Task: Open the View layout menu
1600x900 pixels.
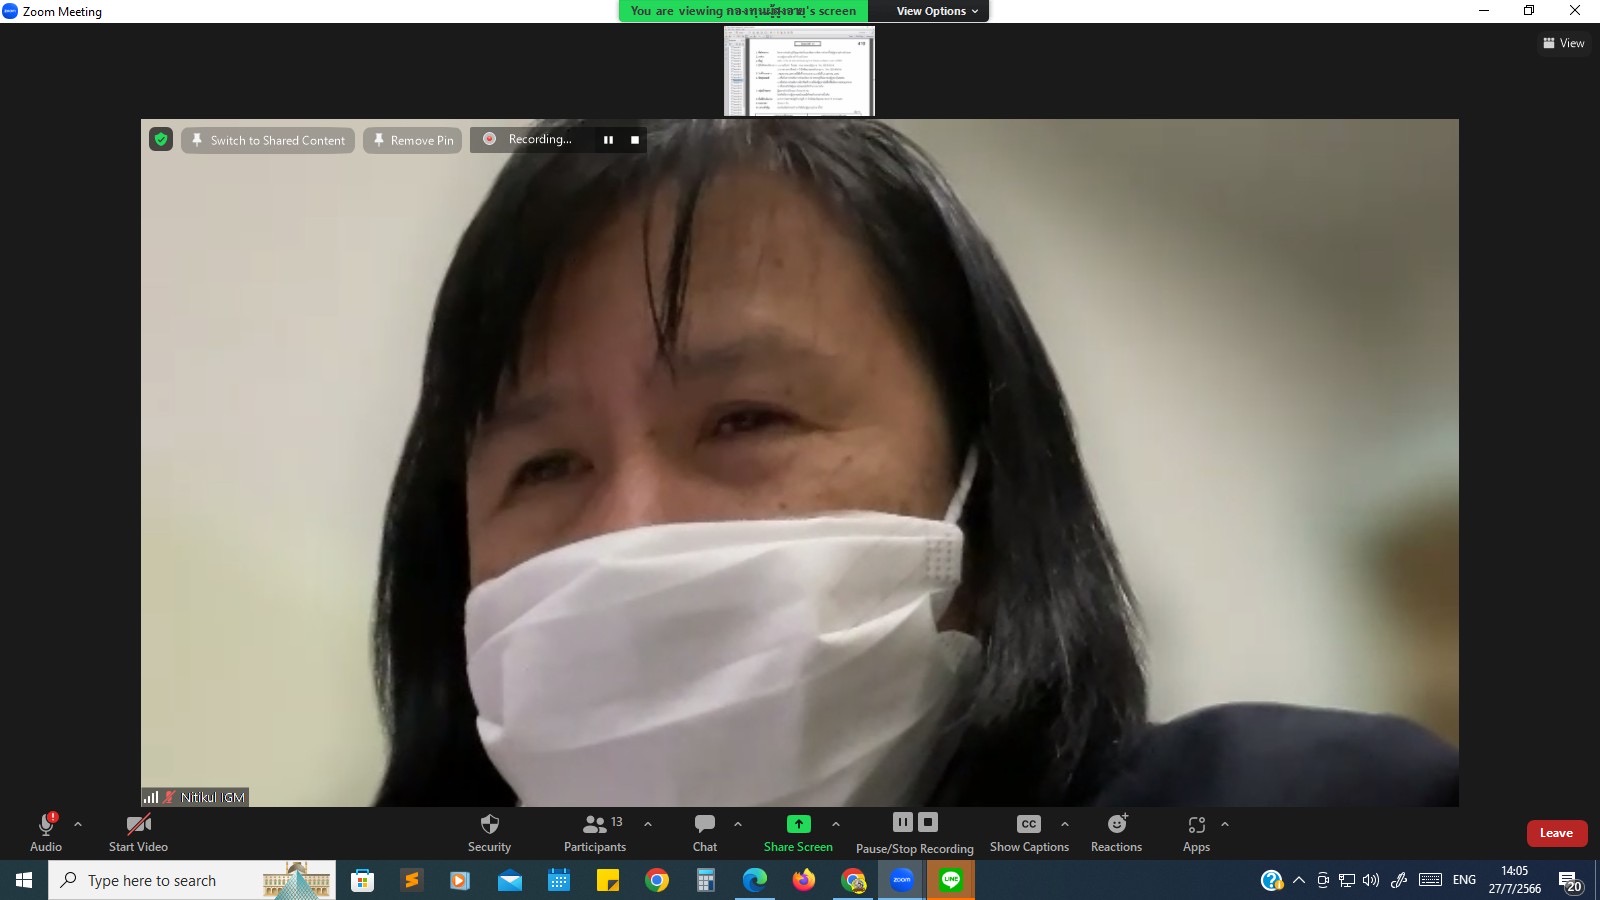Action: click(1564, 43)
